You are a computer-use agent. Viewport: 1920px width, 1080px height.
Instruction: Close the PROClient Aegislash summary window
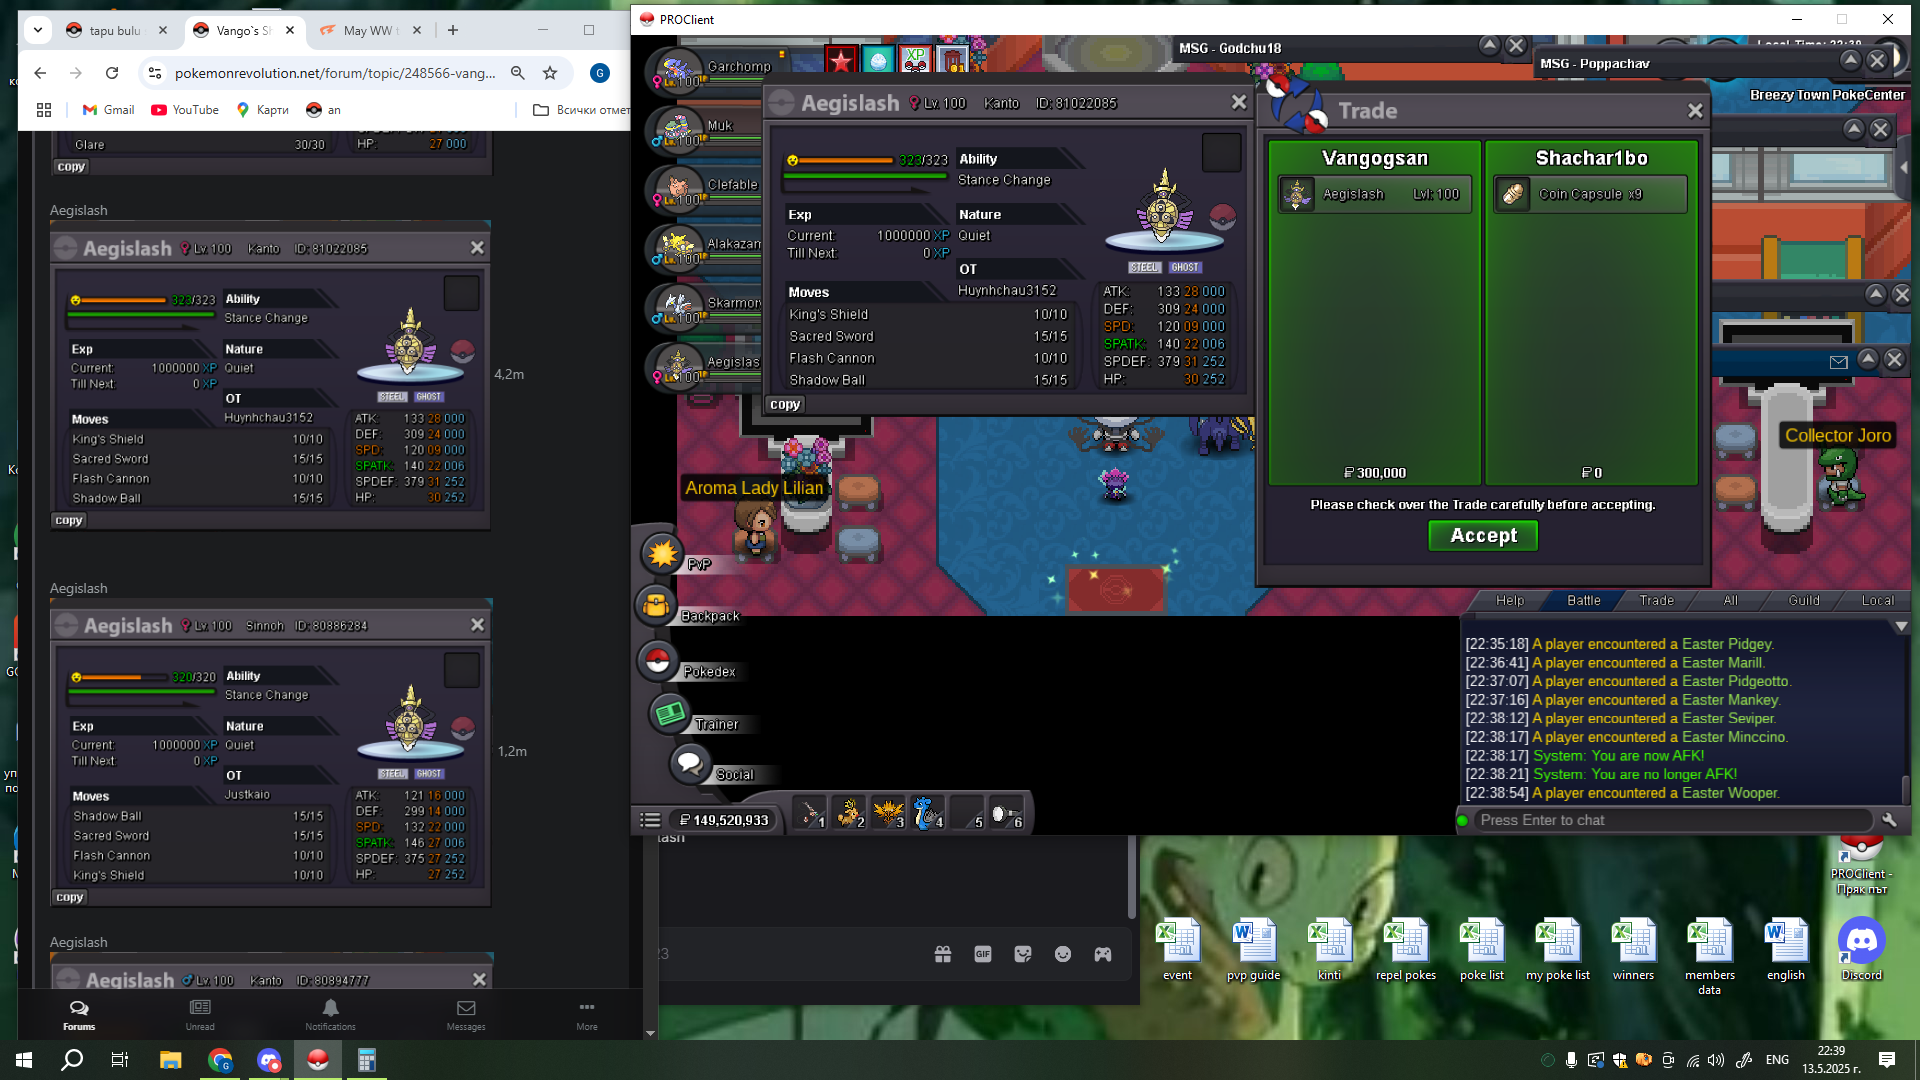tap(1239, 102)
